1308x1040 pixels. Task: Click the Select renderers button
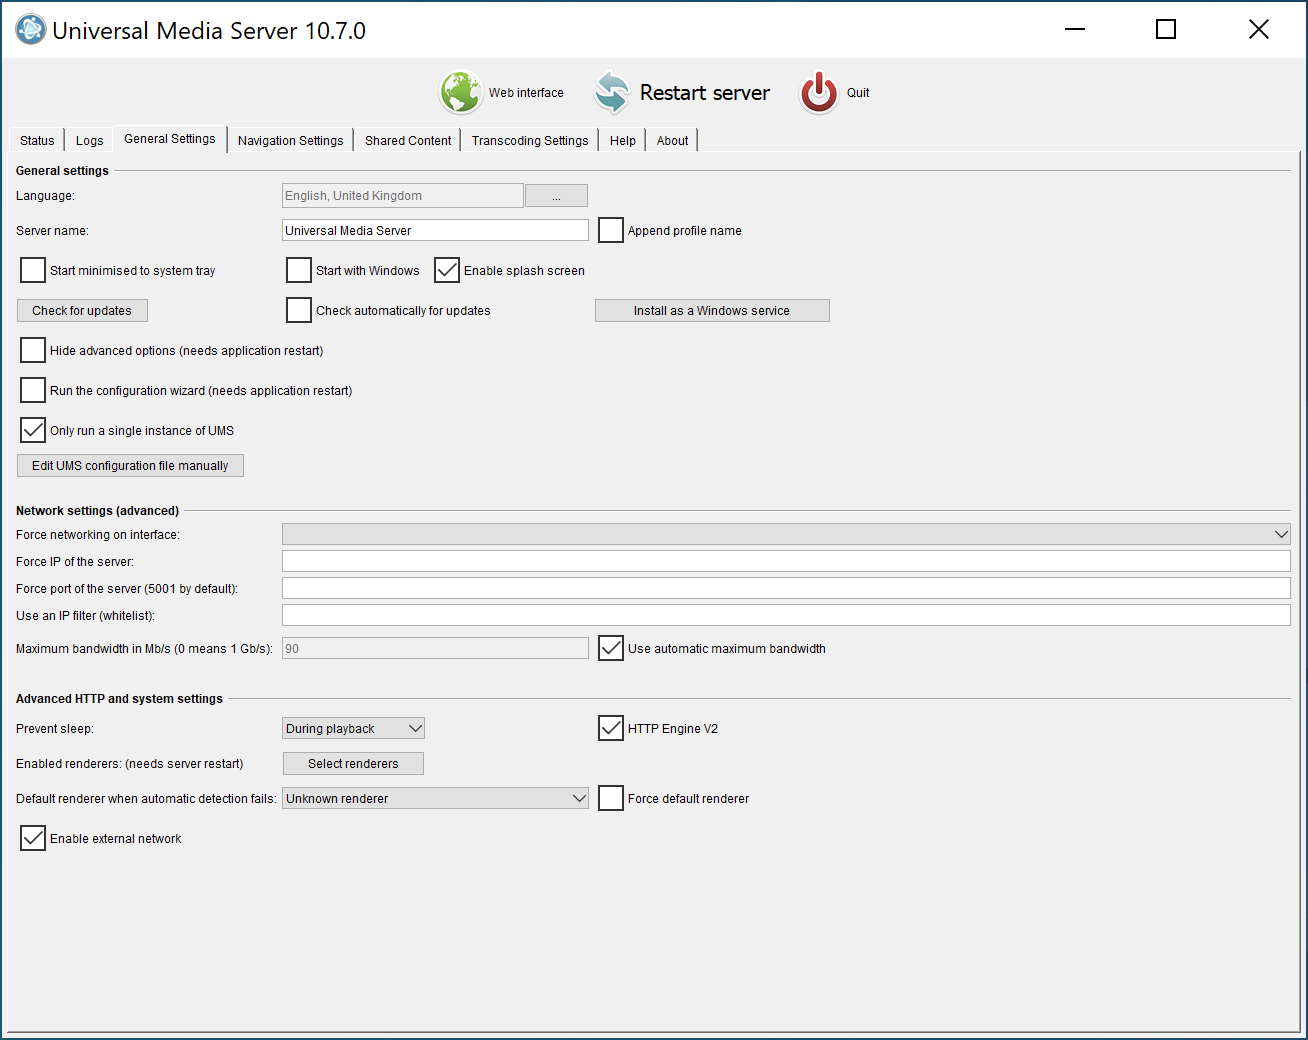(x=353, y=763)
